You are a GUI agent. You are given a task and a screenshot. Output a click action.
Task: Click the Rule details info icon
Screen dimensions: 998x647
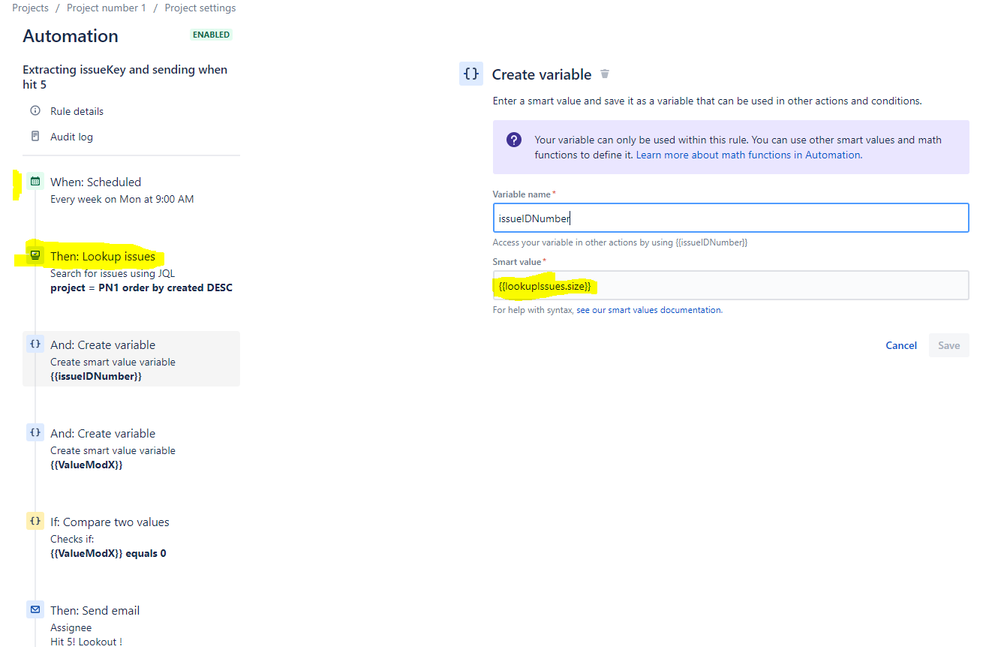[x=35, y=111]
